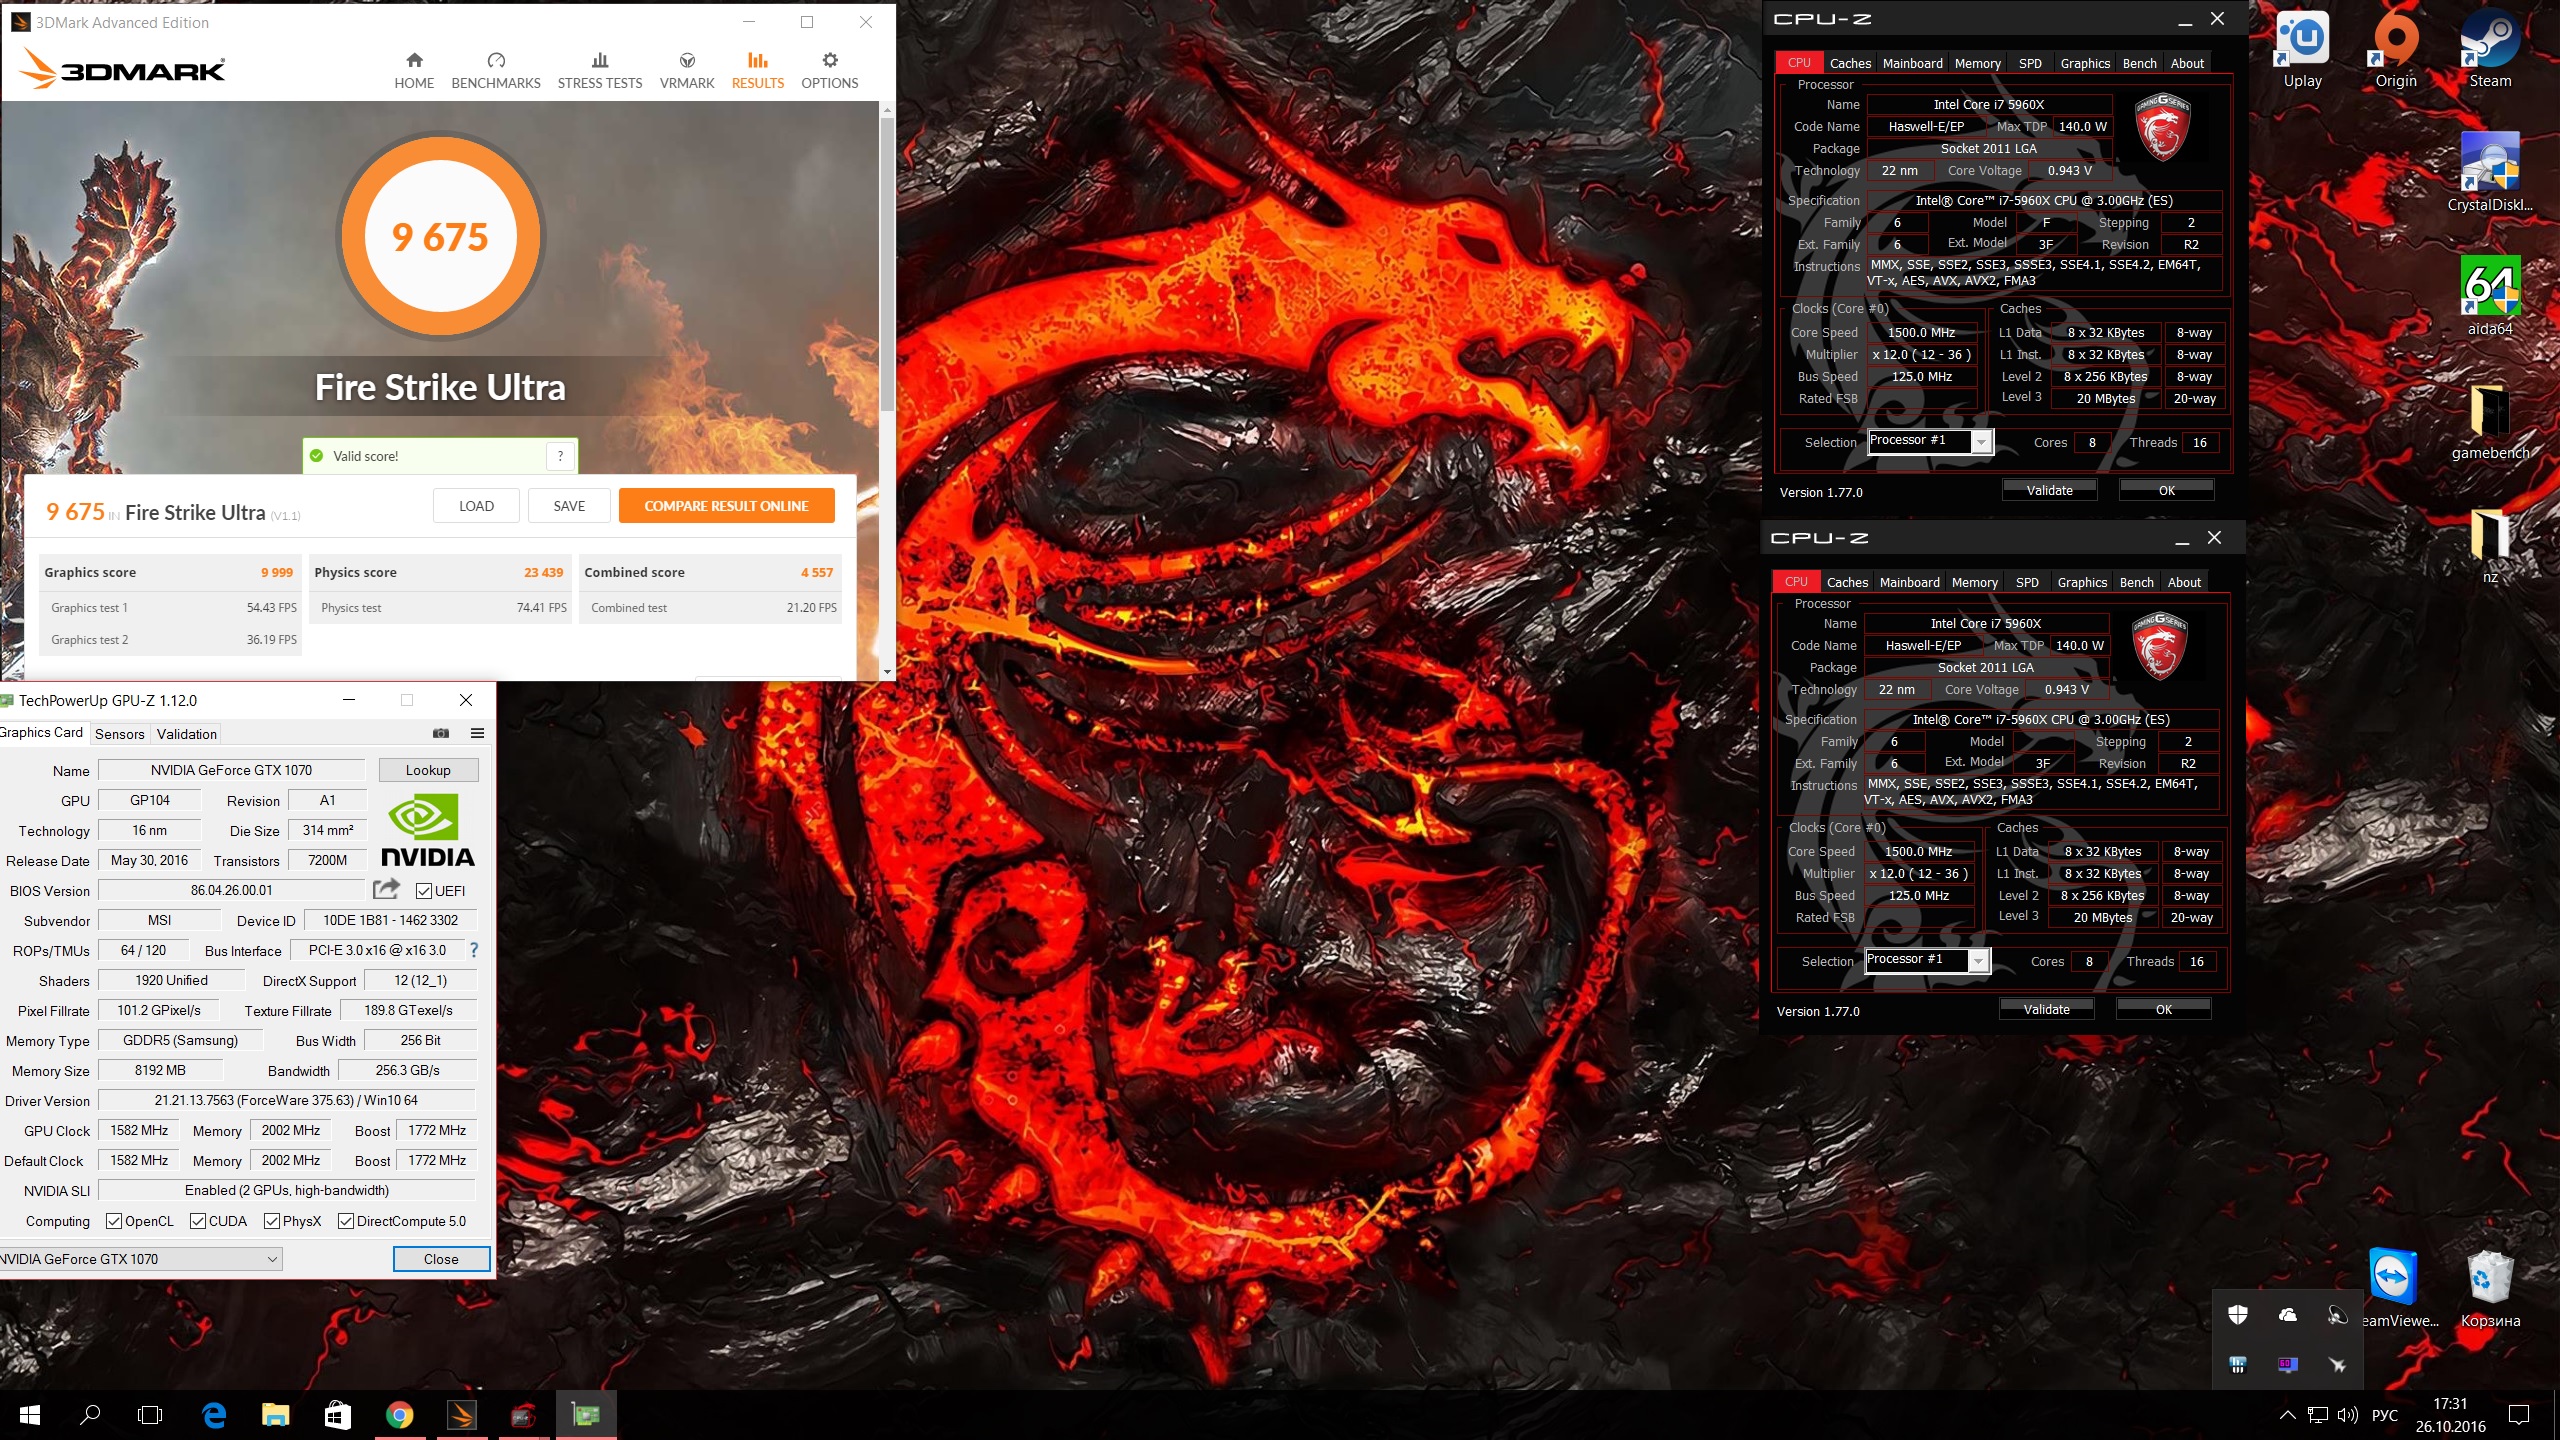Open Steam desktop shortcut
Viewport: 2560px width, 1440px height.
coord(2490,50)
